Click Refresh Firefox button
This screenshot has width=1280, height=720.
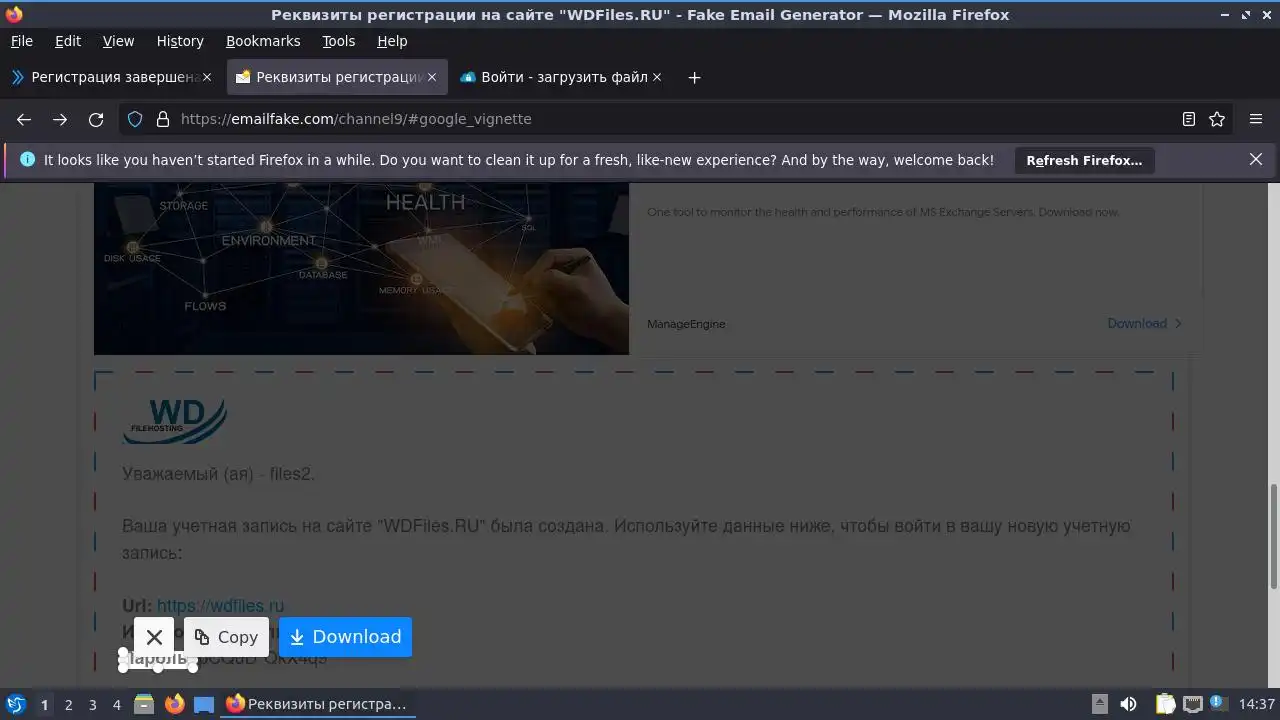1084,160
